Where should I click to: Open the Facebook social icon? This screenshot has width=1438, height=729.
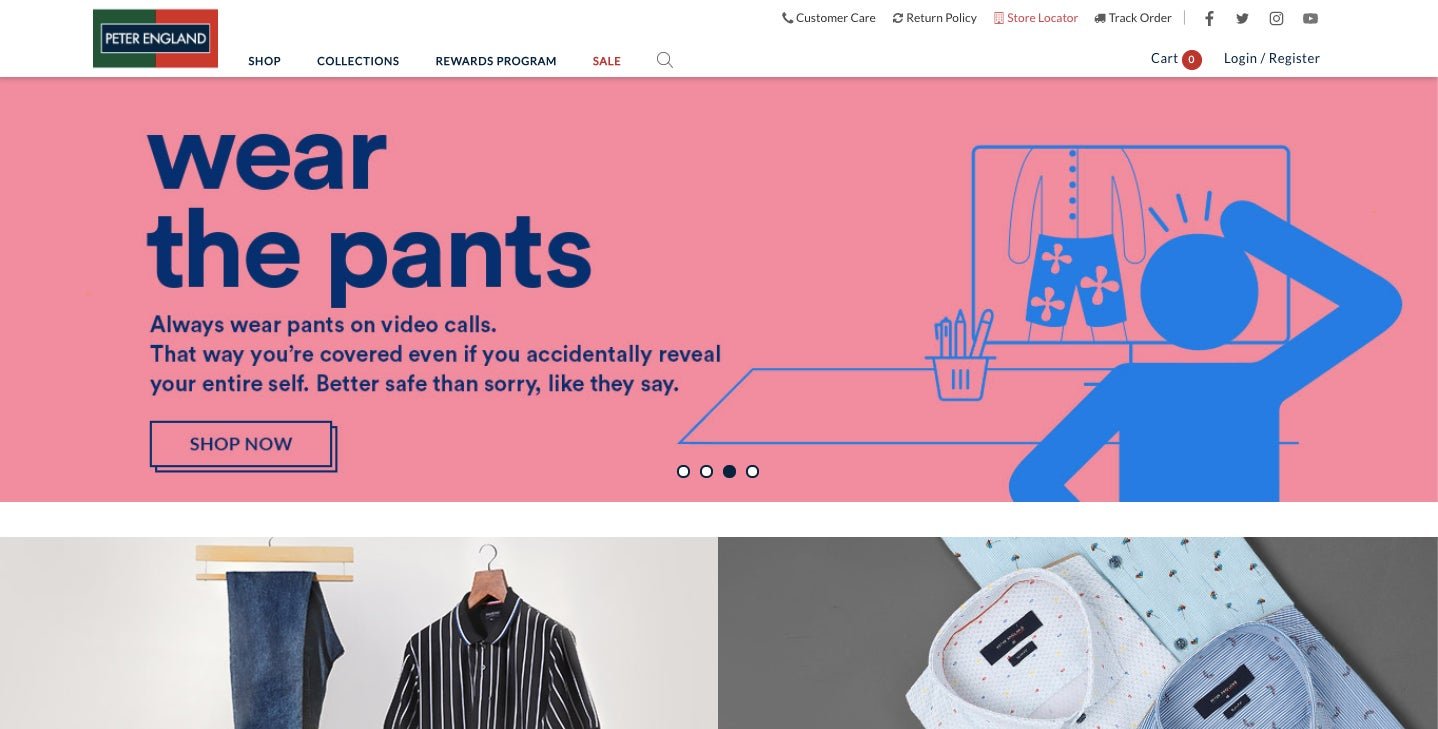tap(1209, 18)
